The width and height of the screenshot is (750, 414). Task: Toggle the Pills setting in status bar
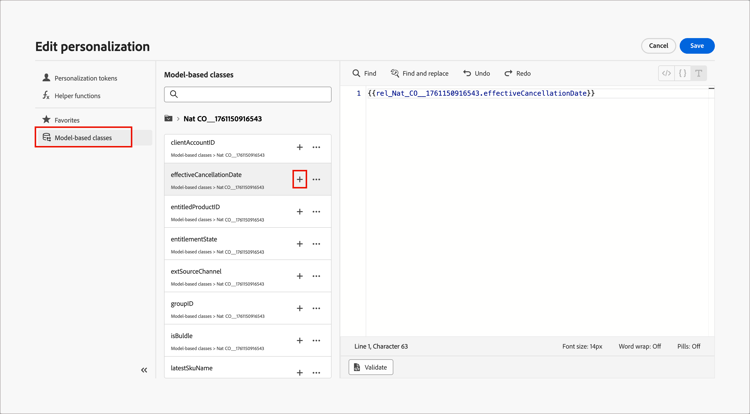tap(688, 347)
